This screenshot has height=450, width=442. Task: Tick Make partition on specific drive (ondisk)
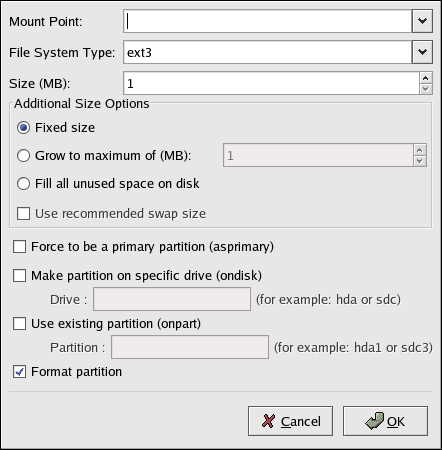tap(19, 276)
